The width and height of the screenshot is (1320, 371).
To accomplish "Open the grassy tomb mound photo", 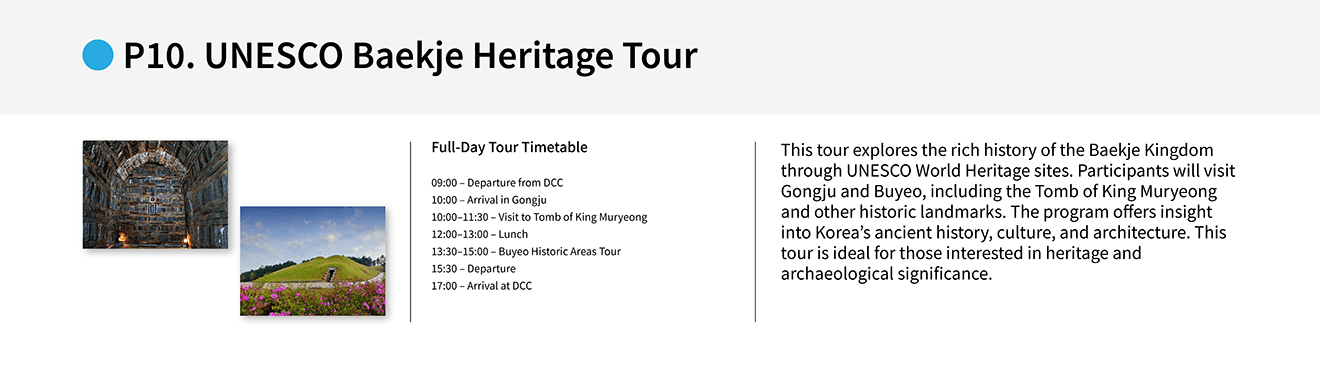I will click(x=313, y=261).
